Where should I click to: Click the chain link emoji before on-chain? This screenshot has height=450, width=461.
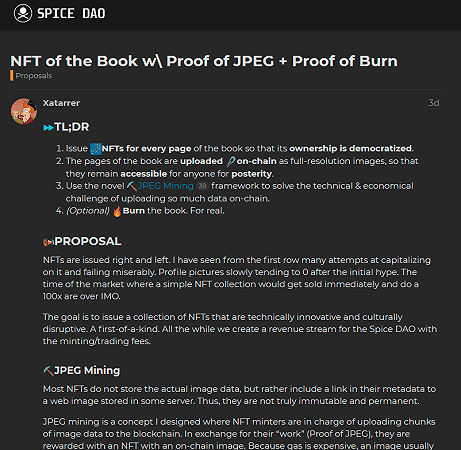click(x=231, y=161)
